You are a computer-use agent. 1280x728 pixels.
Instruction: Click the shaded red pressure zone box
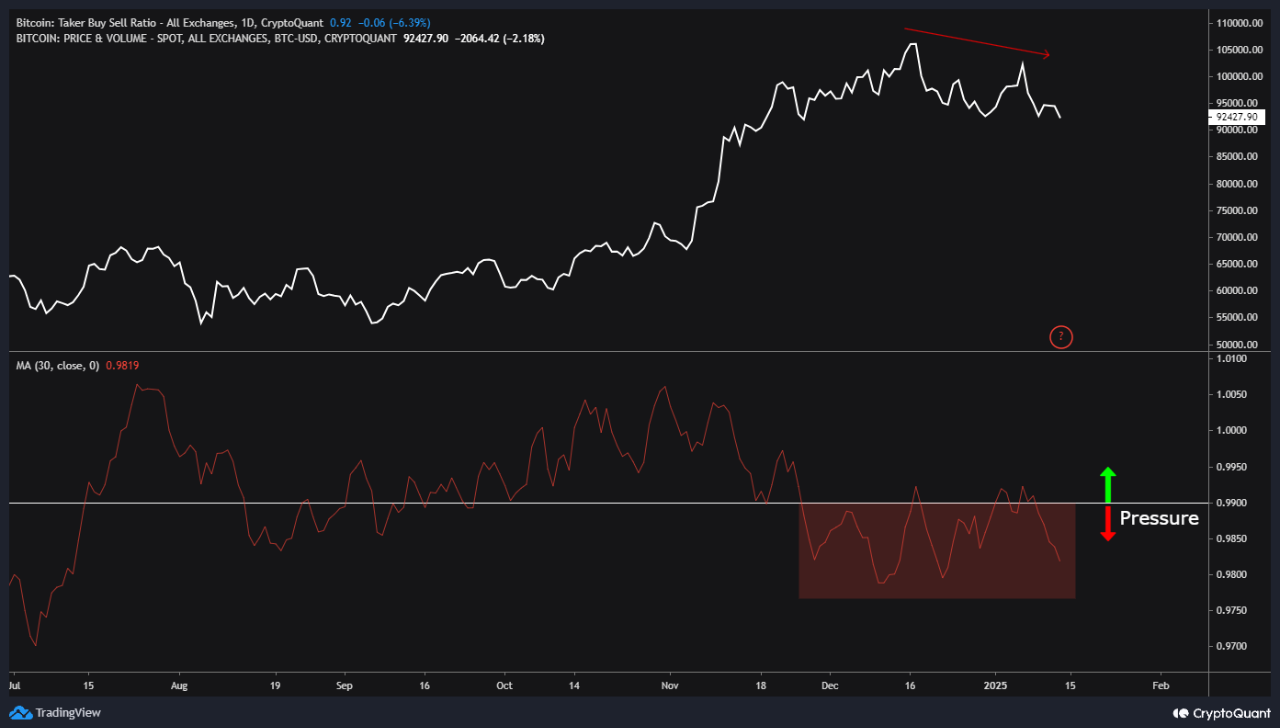point(937,550)
